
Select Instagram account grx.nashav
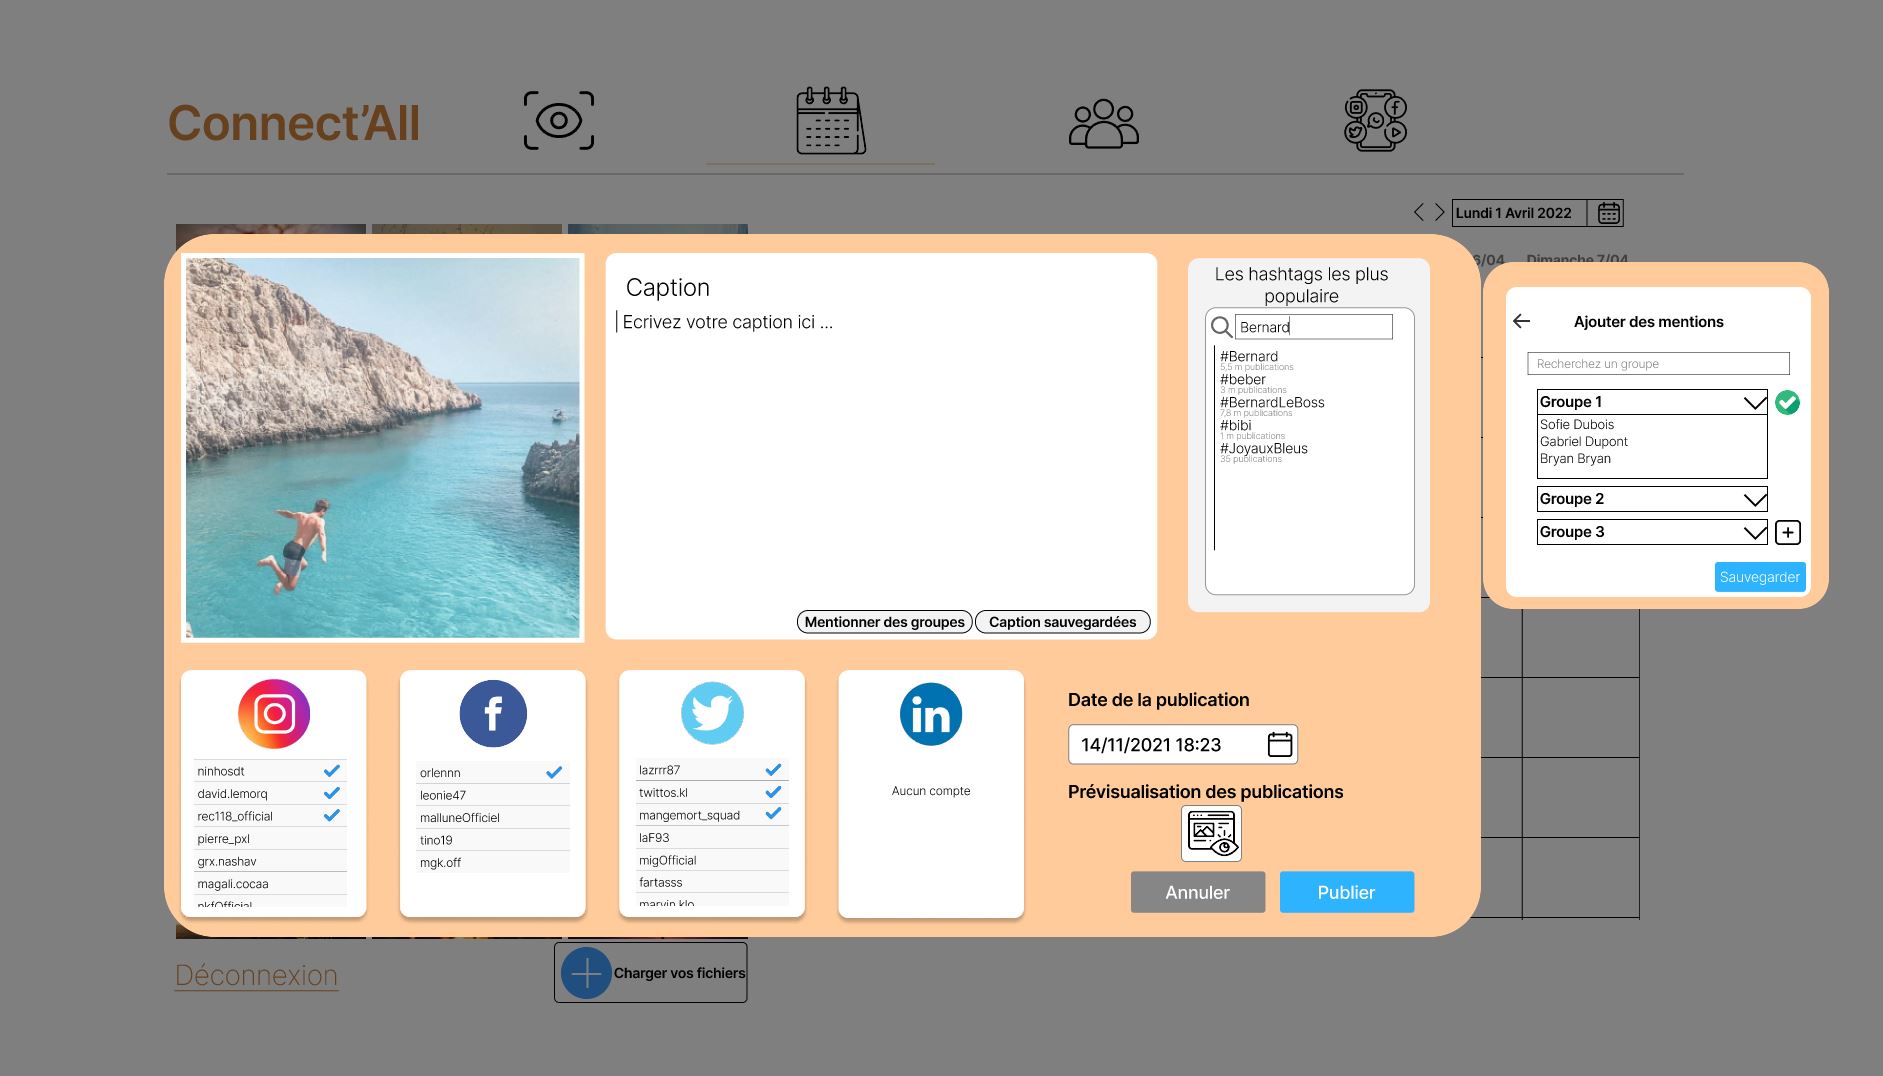tap(270, 861)
